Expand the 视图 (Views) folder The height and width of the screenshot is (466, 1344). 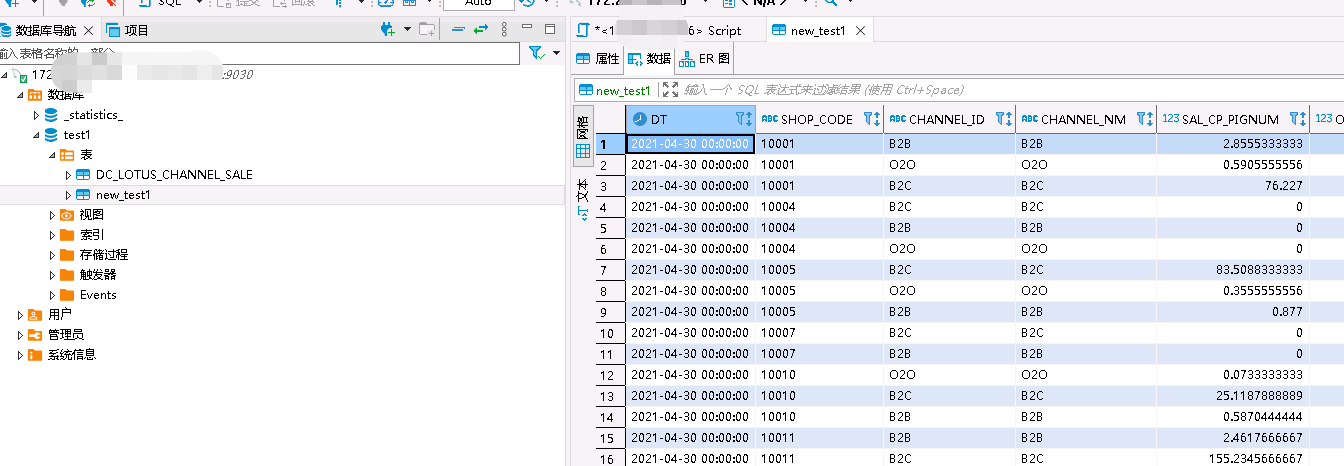point(53,215)
